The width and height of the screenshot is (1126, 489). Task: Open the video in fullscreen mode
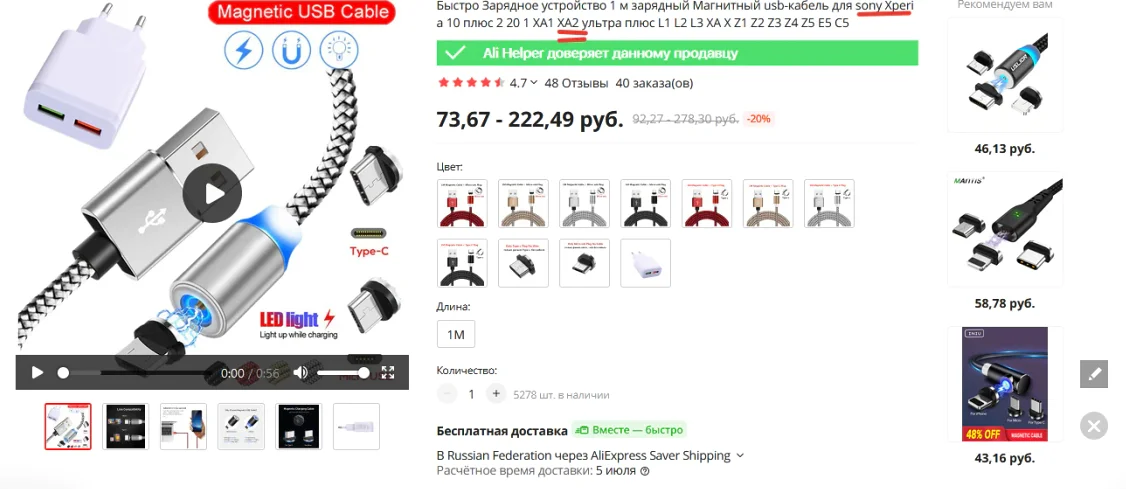pyautogui.click(x=388, y=373)
